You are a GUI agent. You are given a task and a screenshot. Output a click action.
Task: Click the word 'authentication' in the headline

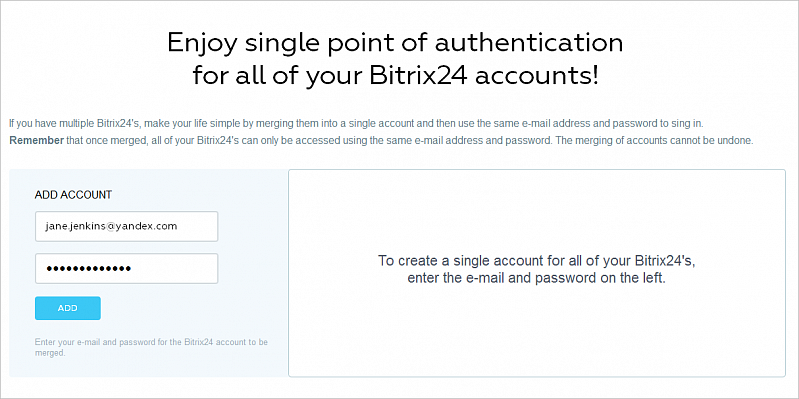pyautogui.click(x=528, y=43)
